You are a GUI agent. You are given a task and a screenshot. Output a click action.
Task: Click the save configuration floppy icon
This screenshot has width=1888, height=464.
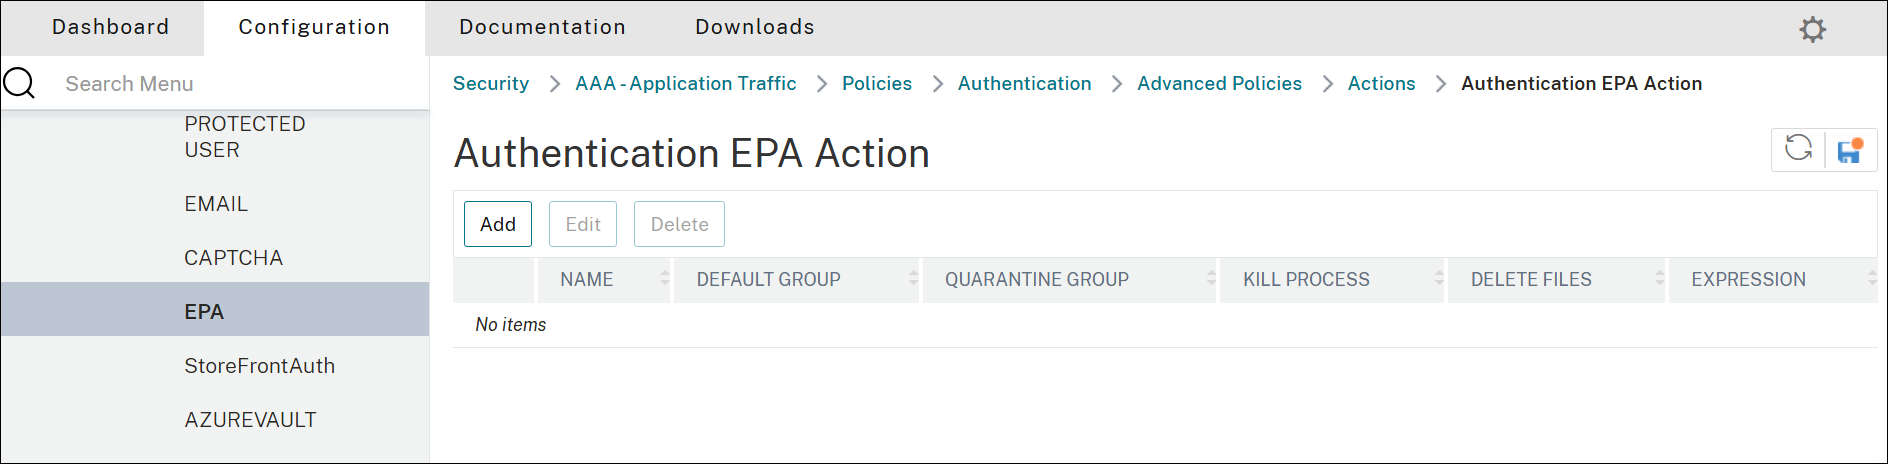[1850, 150]
